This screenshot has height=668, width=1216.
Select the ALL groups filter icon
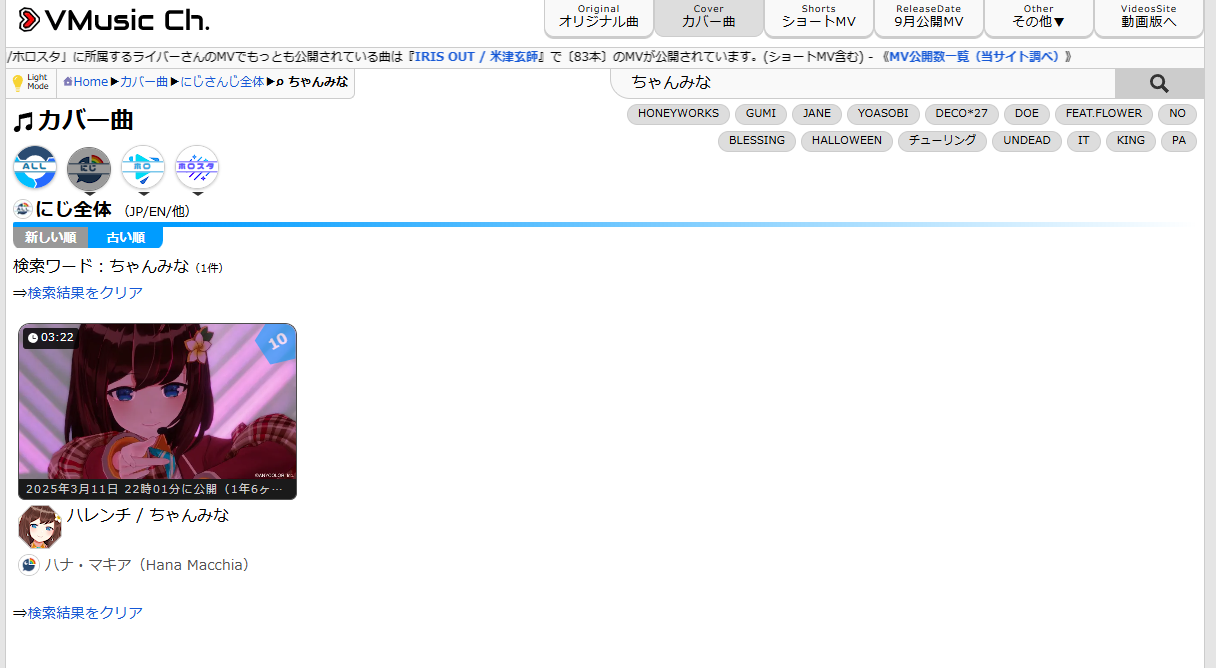pyautogui.click(x=35, y=168)
